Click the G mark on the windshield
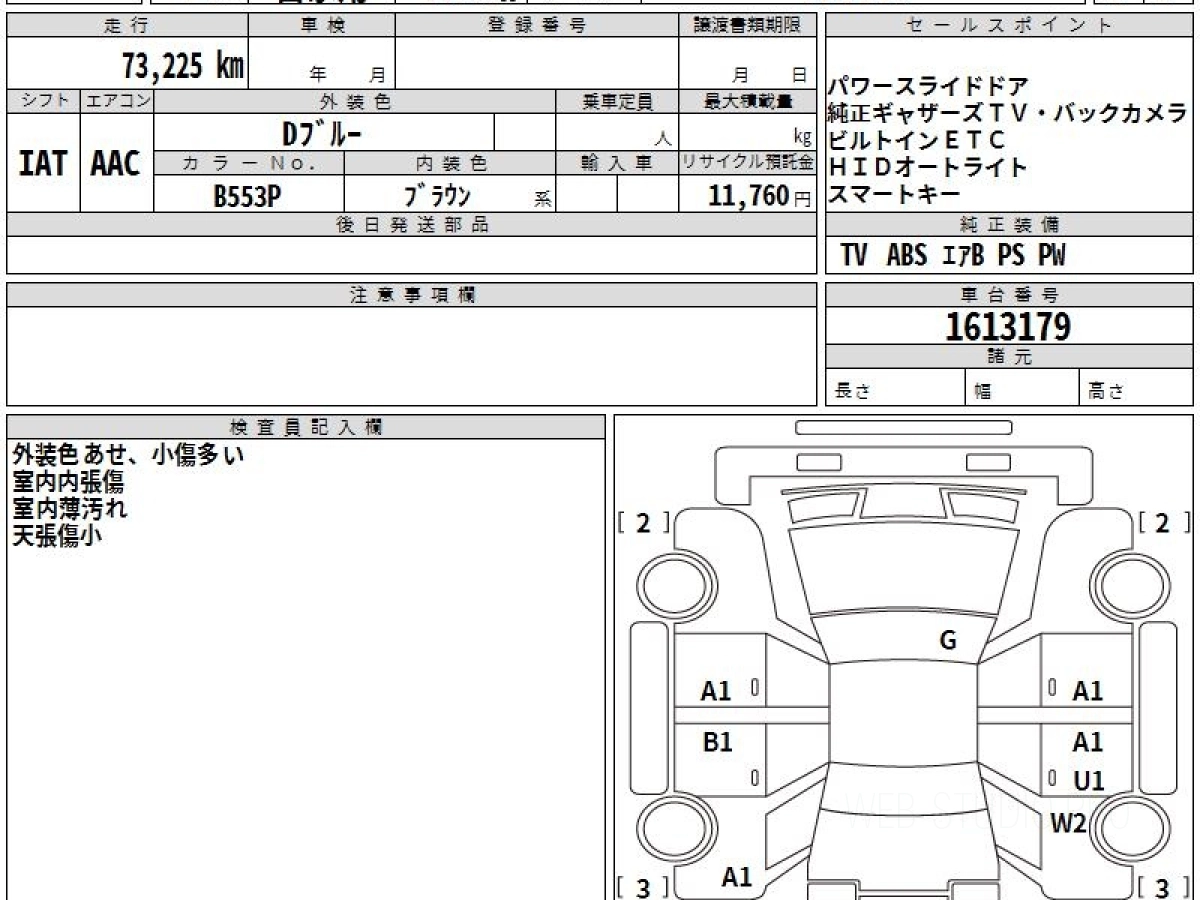1200x900 pixels. 948,641
